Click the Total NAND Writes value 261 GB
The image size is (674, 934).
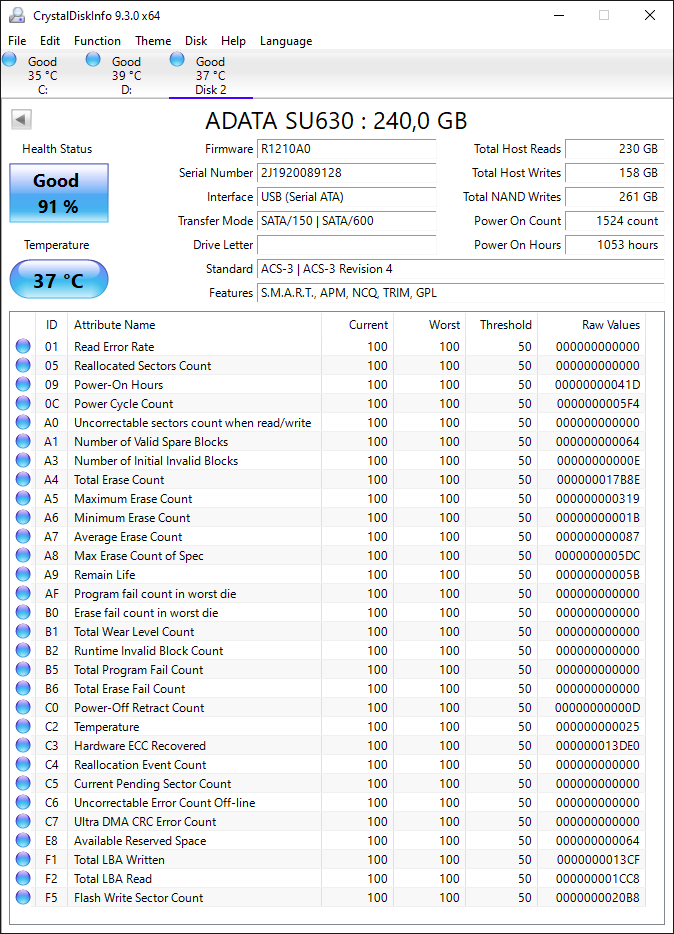pos(614,197)
